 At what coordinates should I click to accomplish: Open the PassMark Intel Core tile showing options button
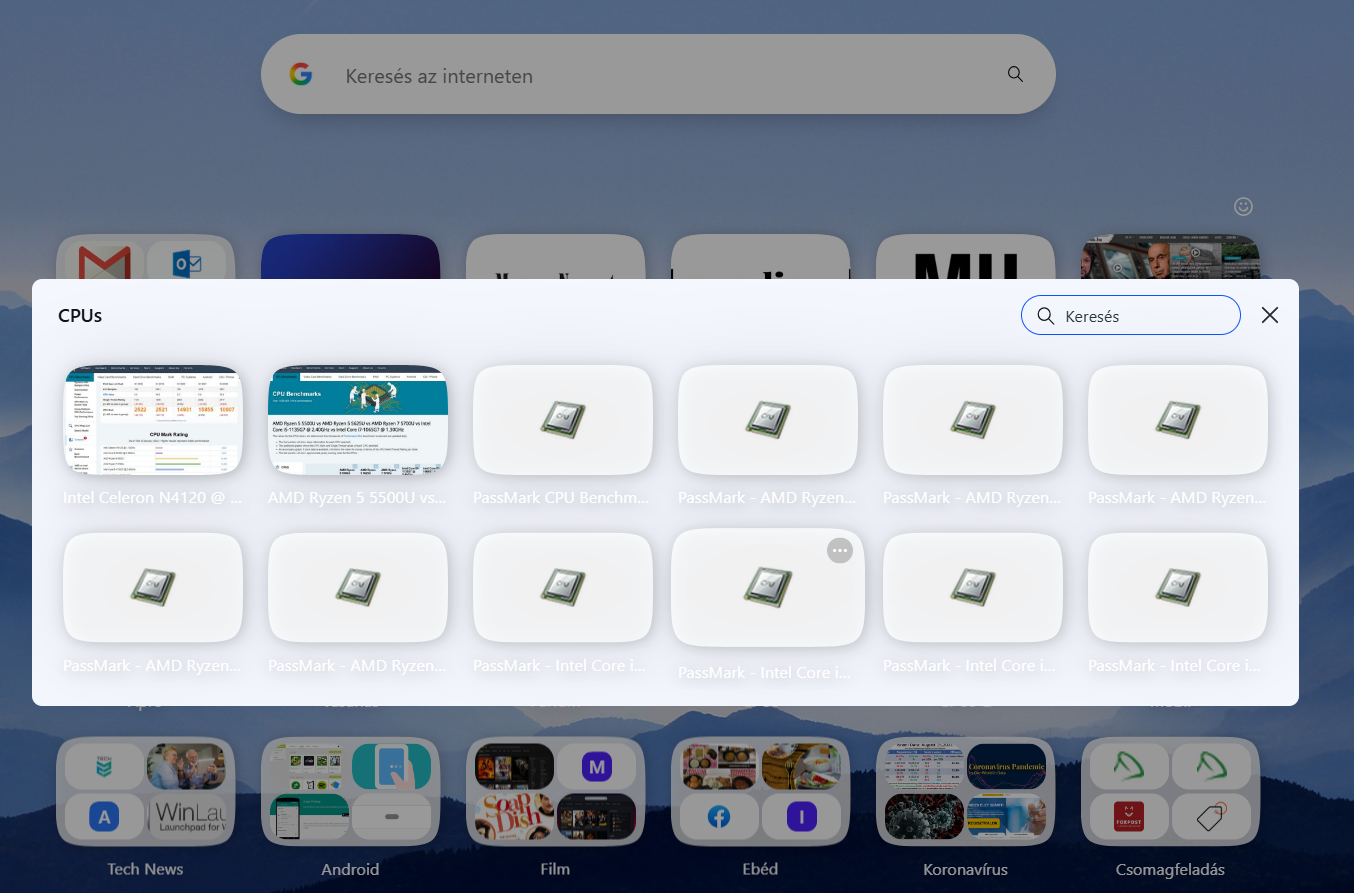tap(768, 588)
